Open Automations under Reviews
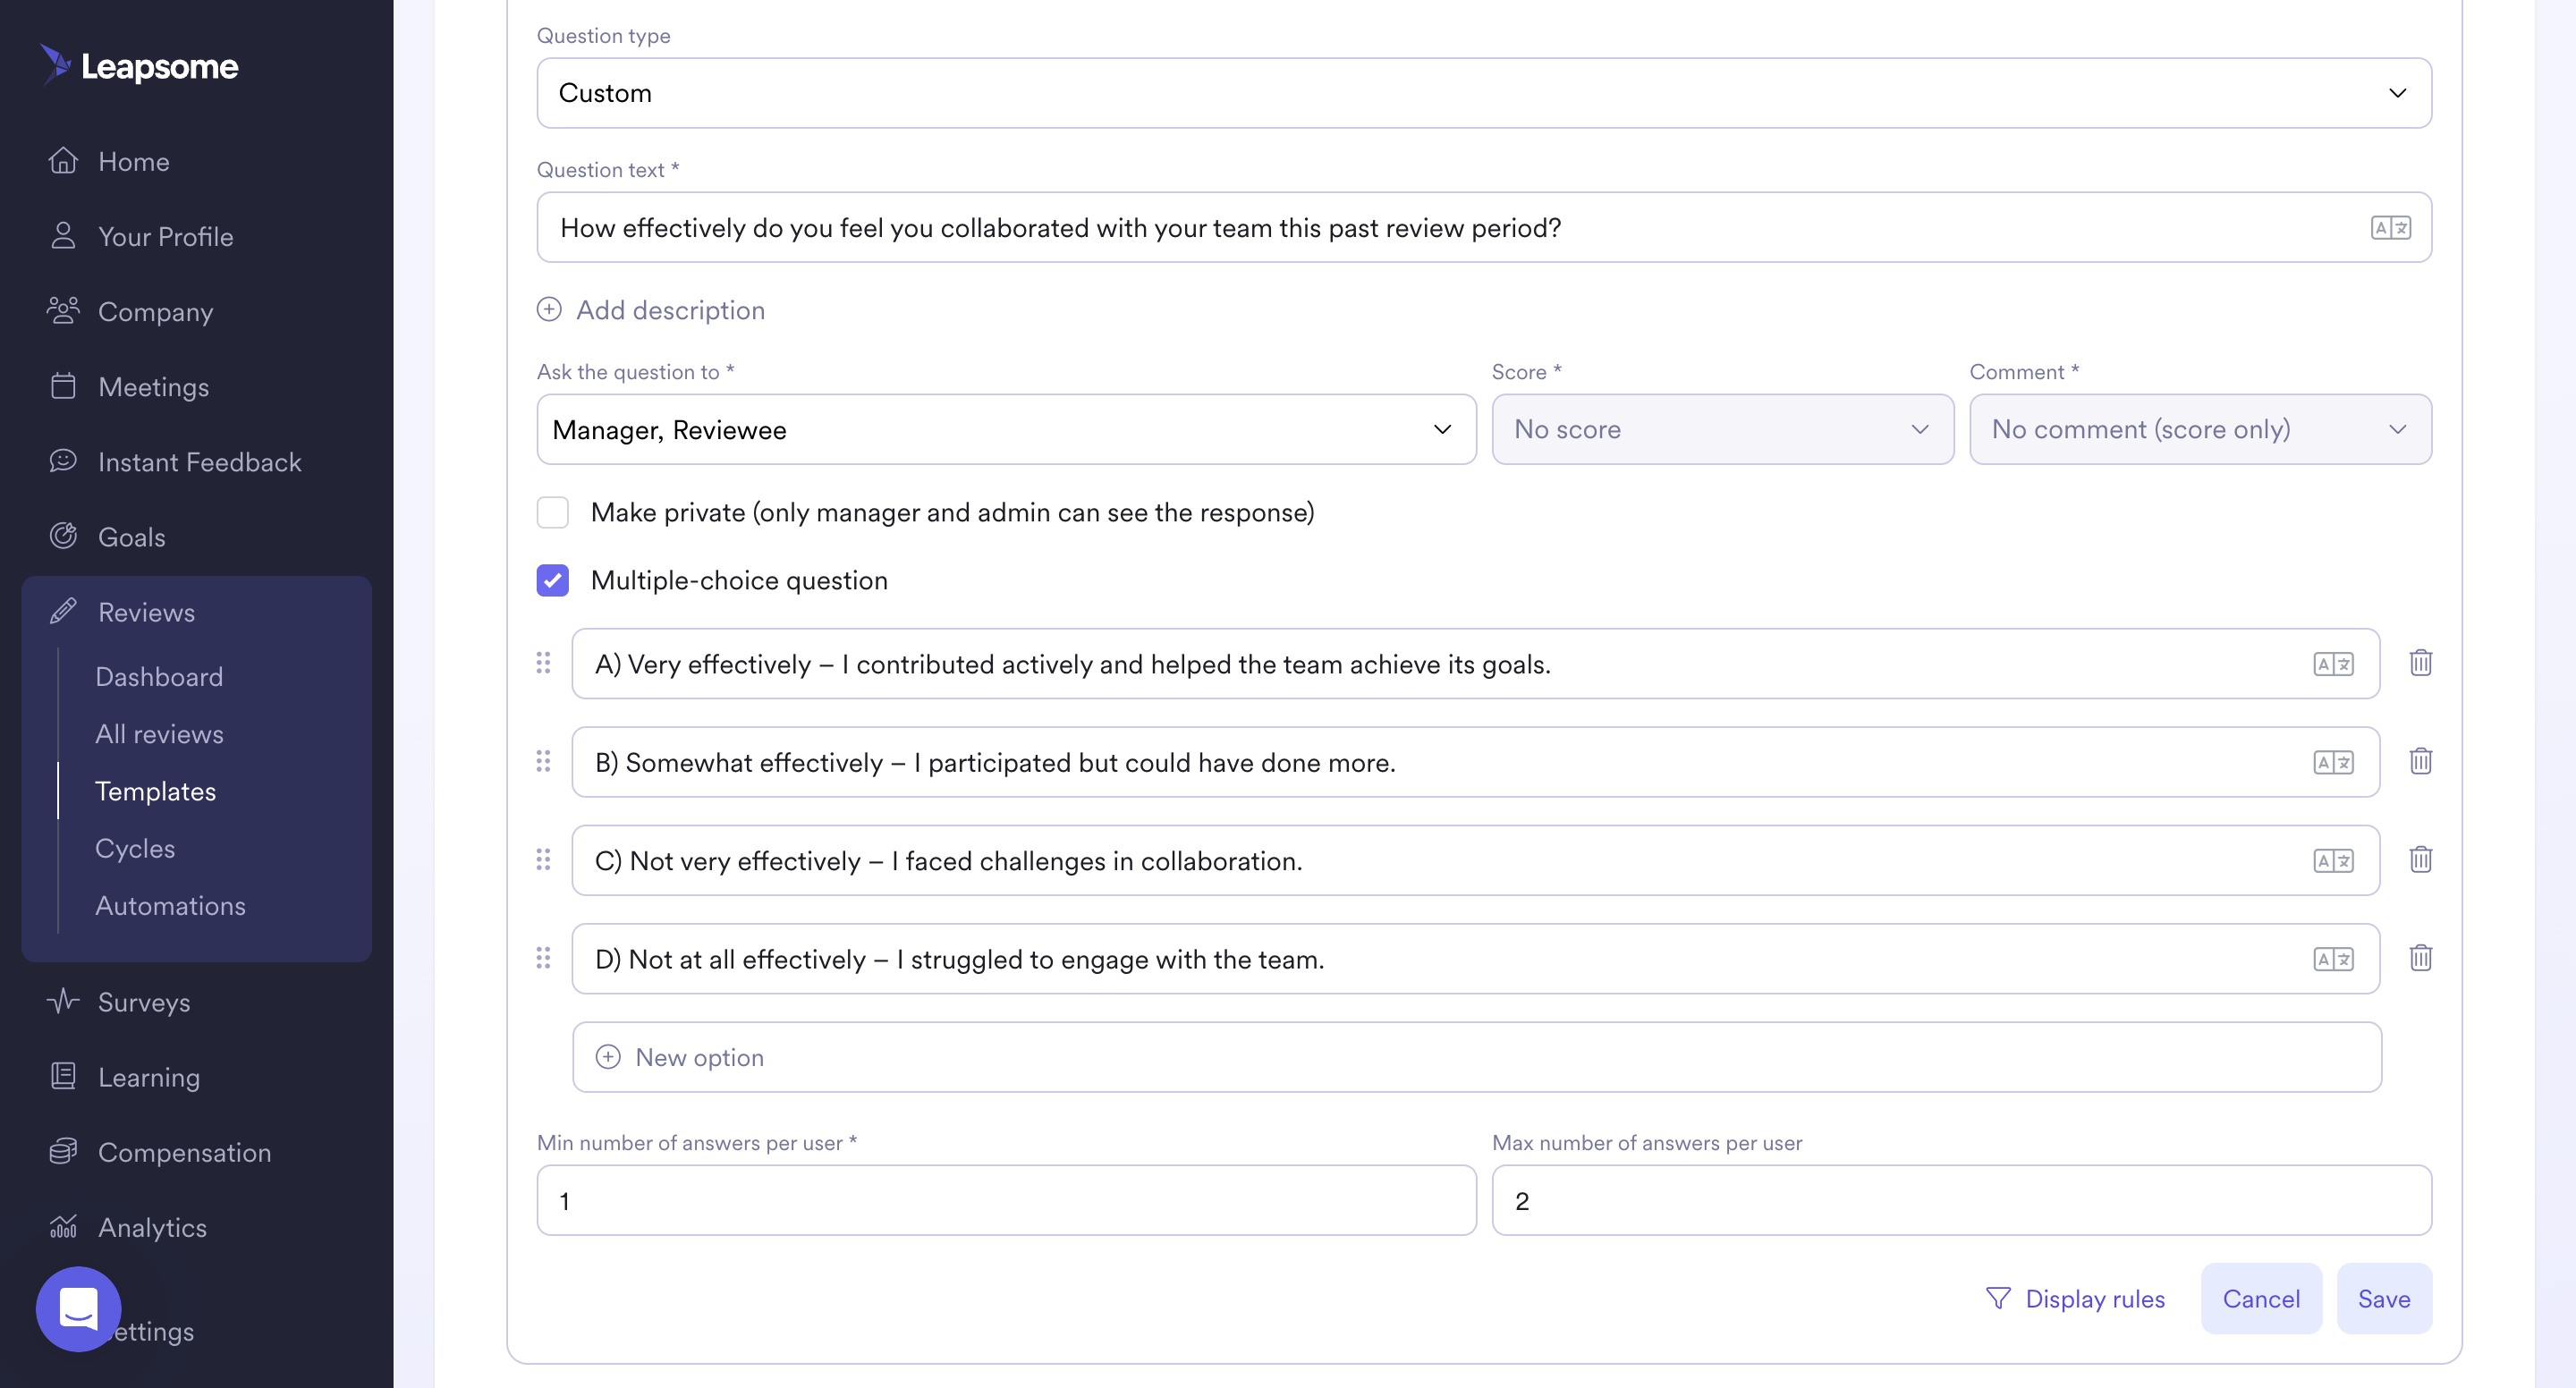2576x1388 pixels. (x=170, y=904)
